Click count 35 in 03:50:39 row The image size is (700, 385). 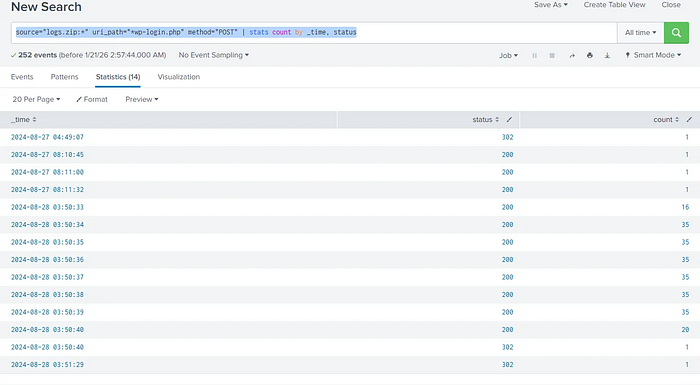pos(685,312)
